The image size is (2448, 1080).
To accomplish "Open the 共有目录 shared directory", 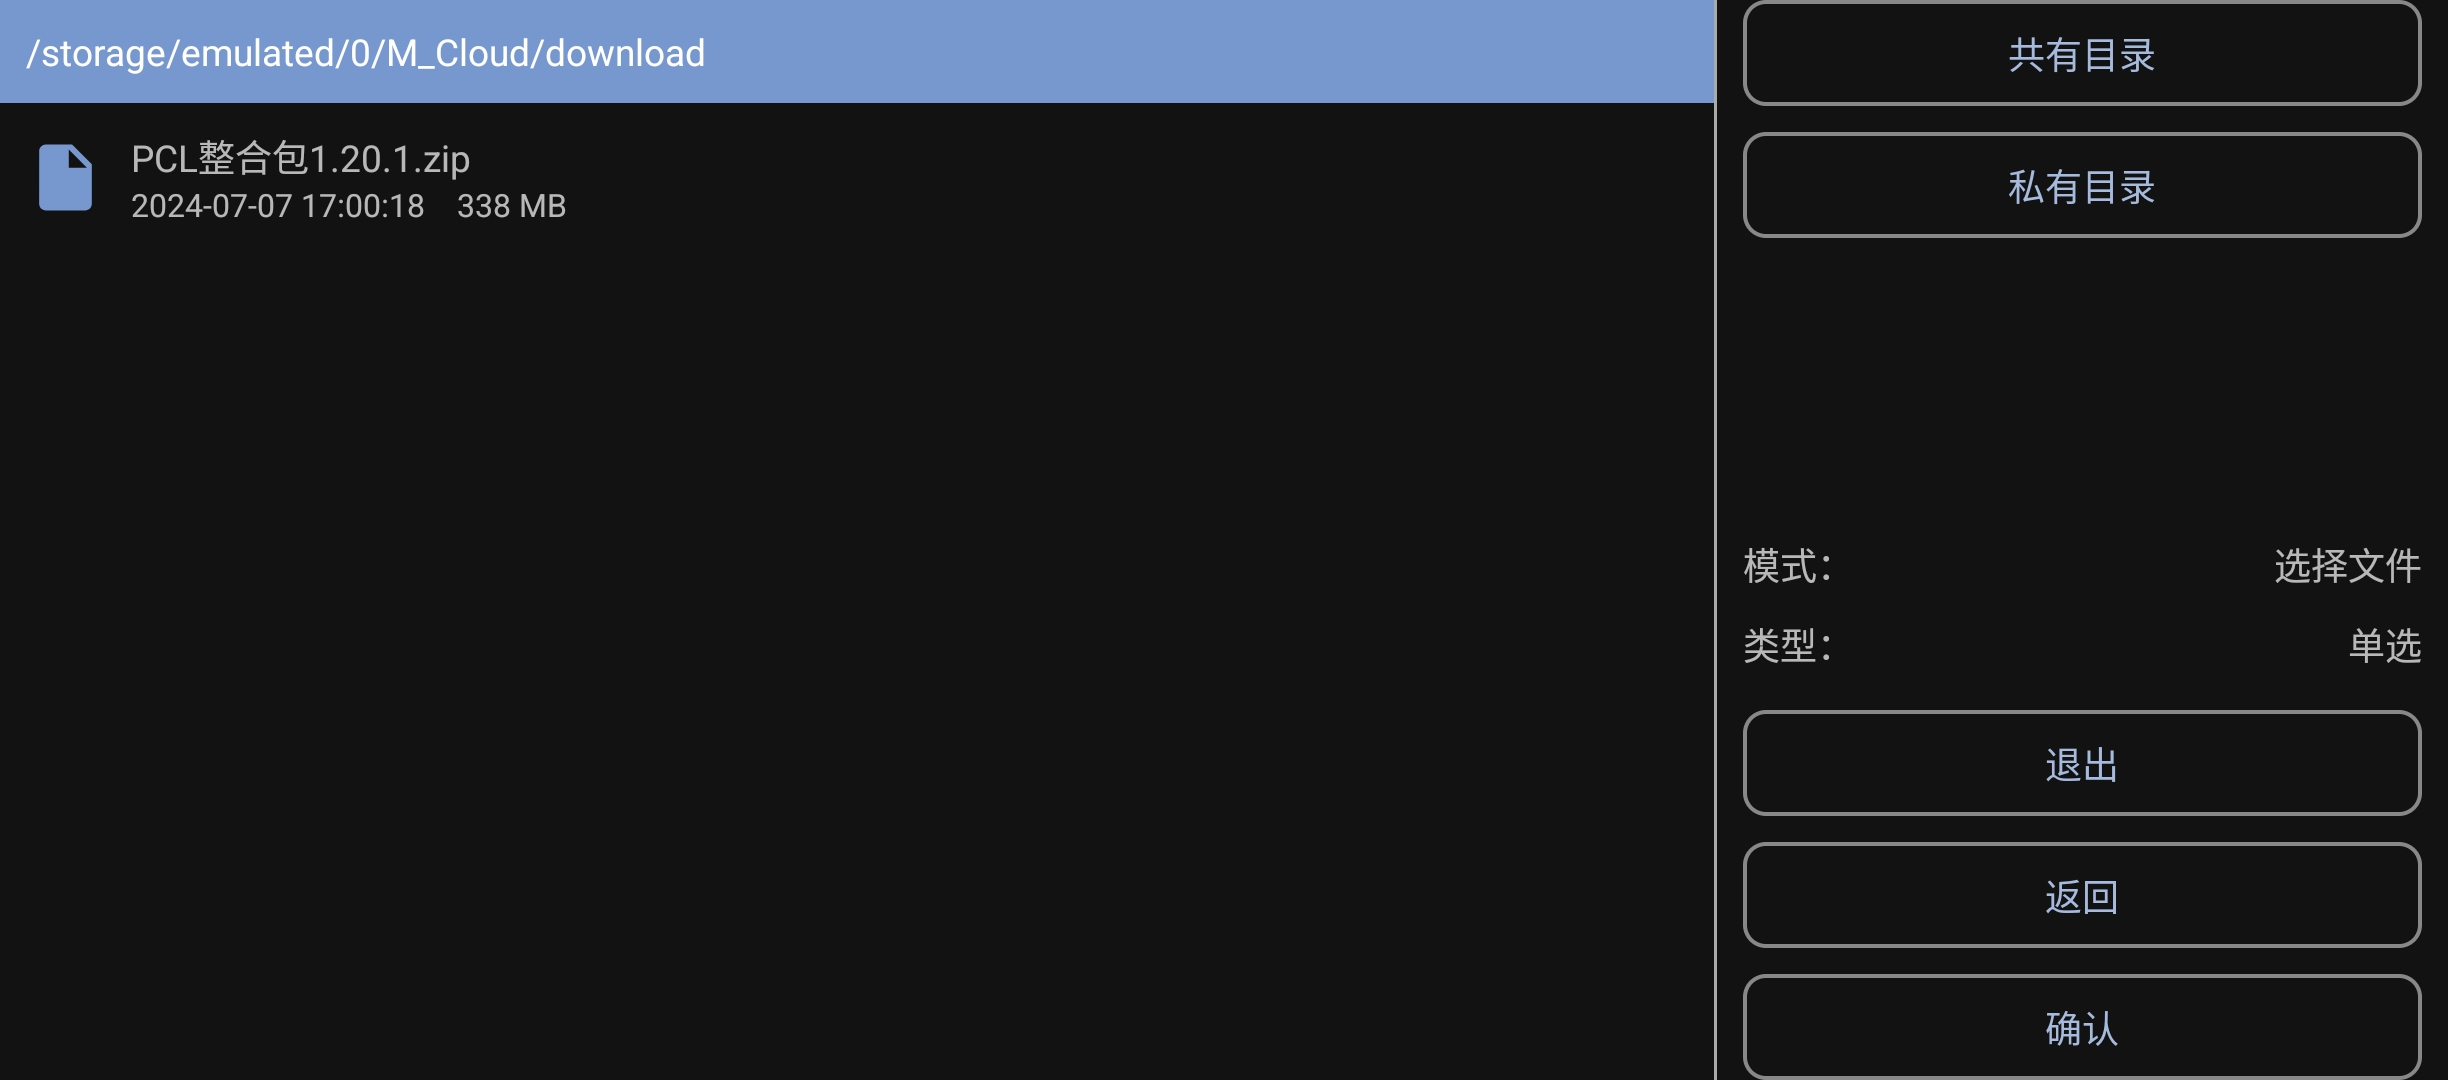I will (2082, 54).
